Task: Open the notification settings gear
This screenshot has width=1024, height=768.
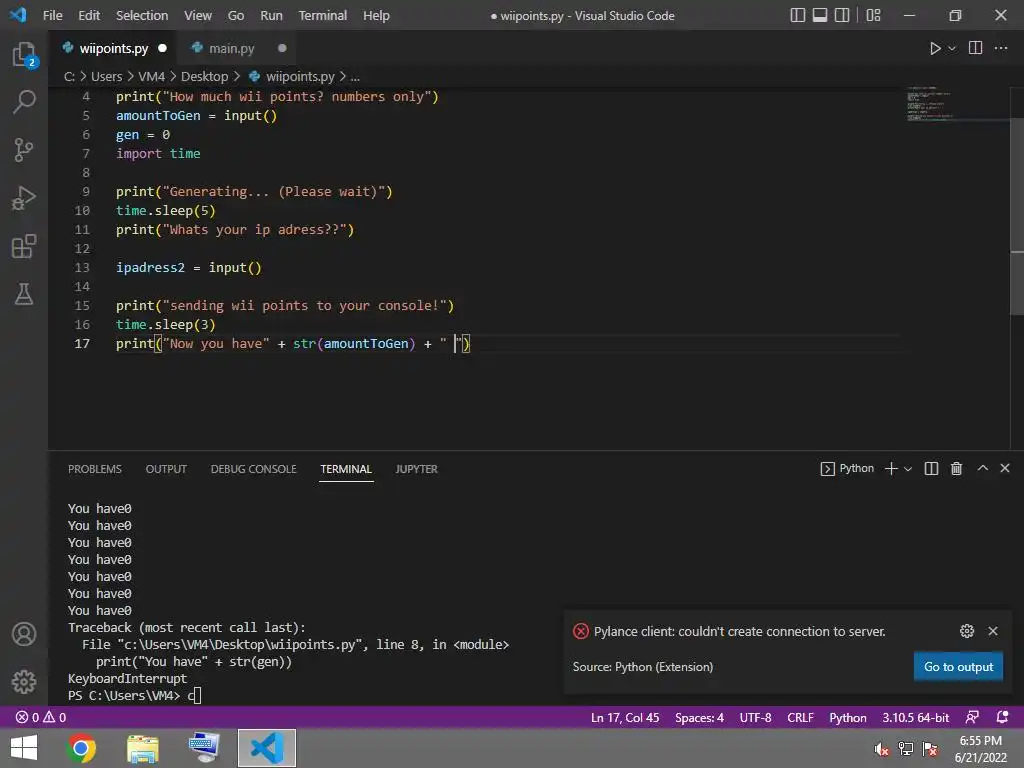Action: click(x=967, y=631)
